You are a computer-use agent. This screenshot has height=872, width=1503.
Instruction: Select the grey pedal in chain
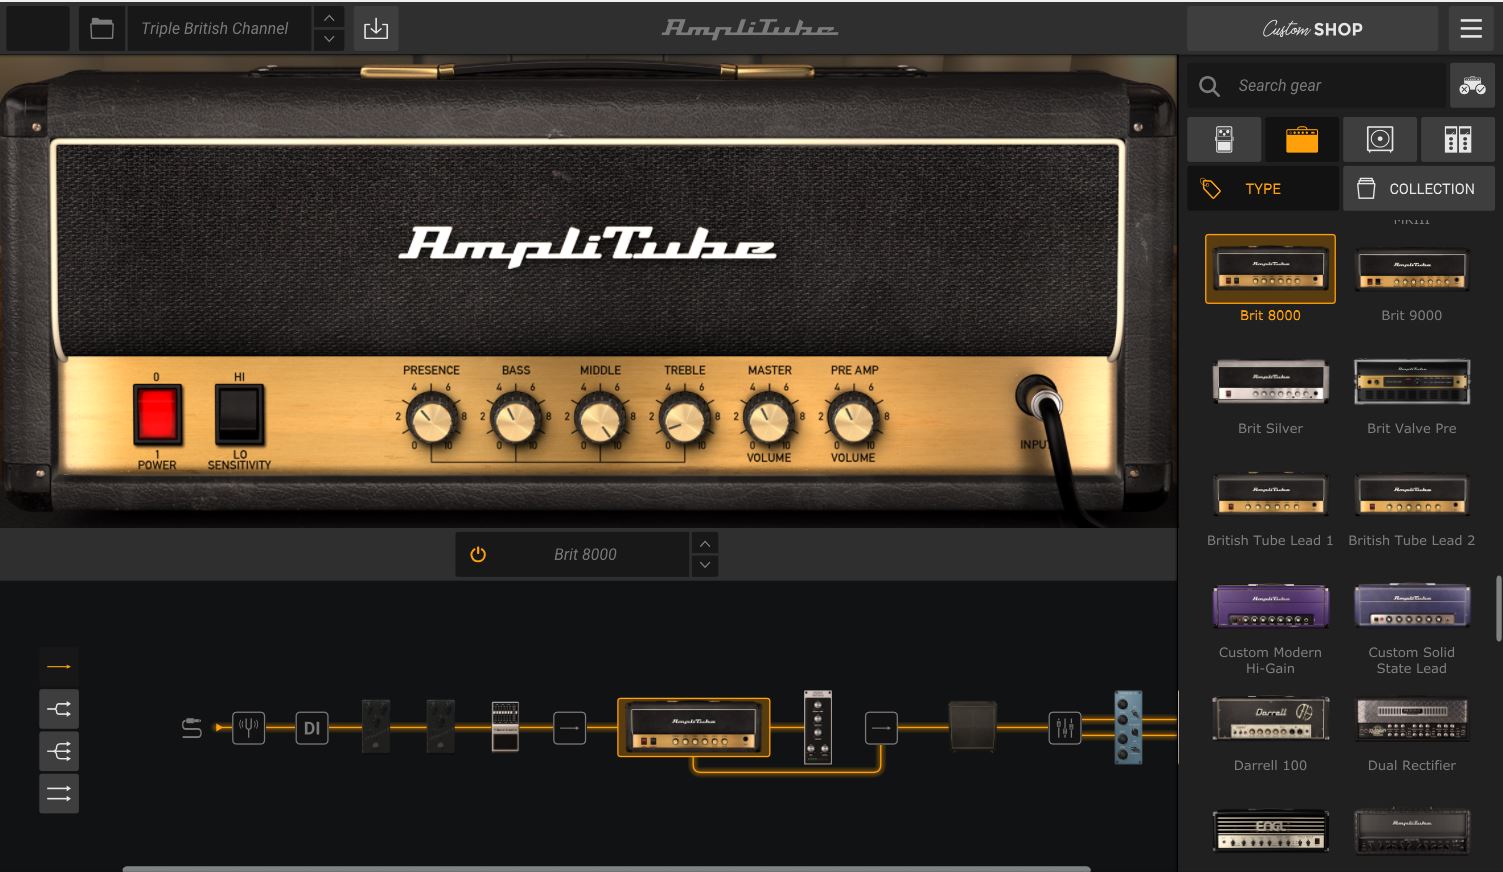tap(505, 726)
